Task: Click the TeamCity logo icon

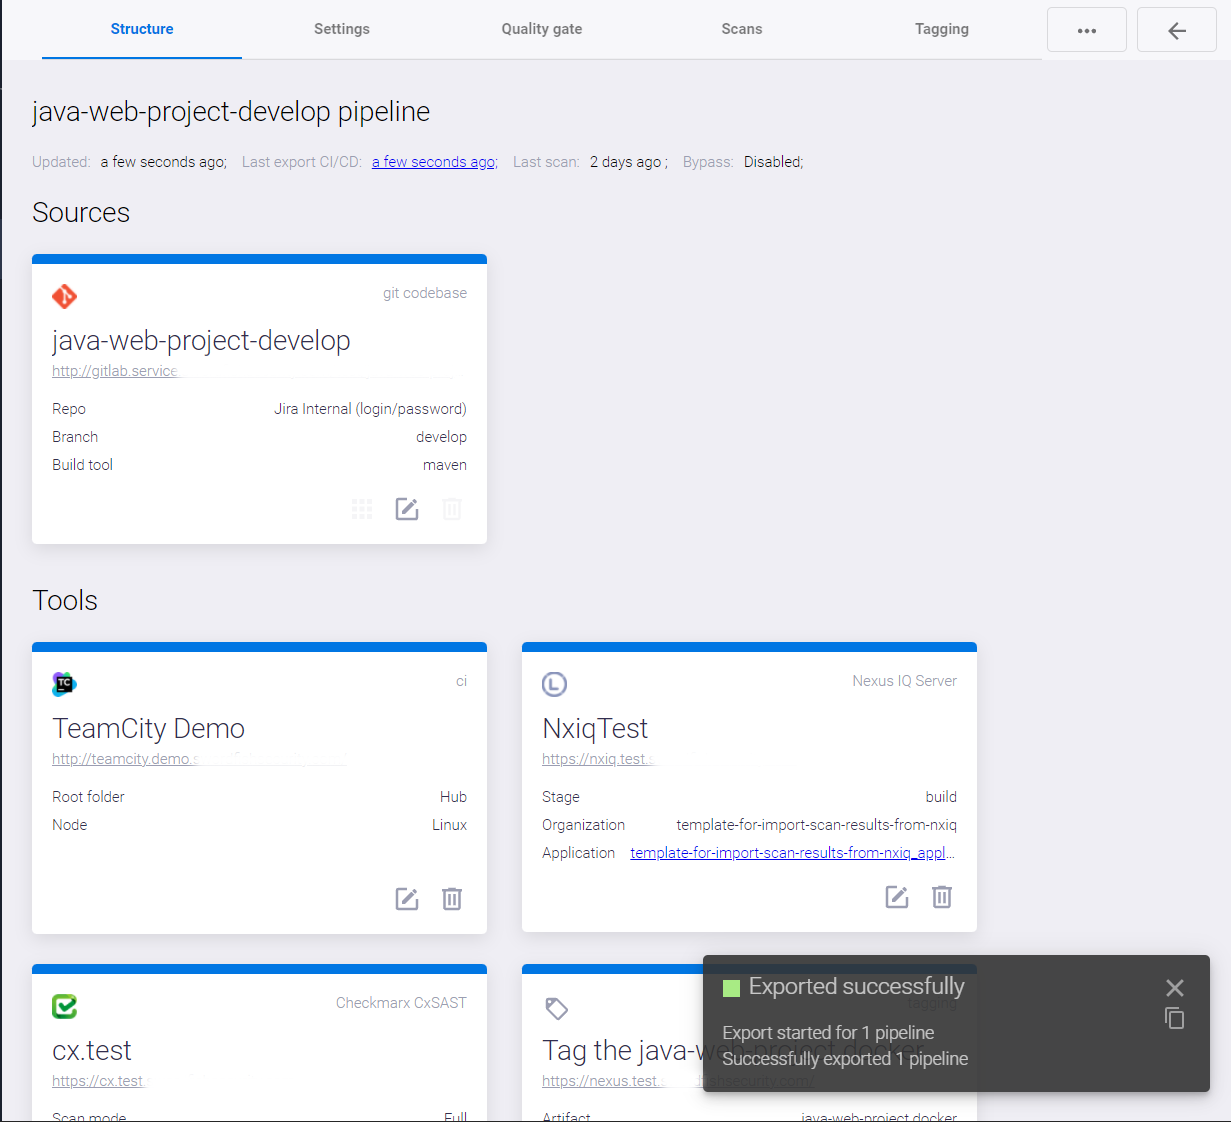Action: (x=64, y=684)
